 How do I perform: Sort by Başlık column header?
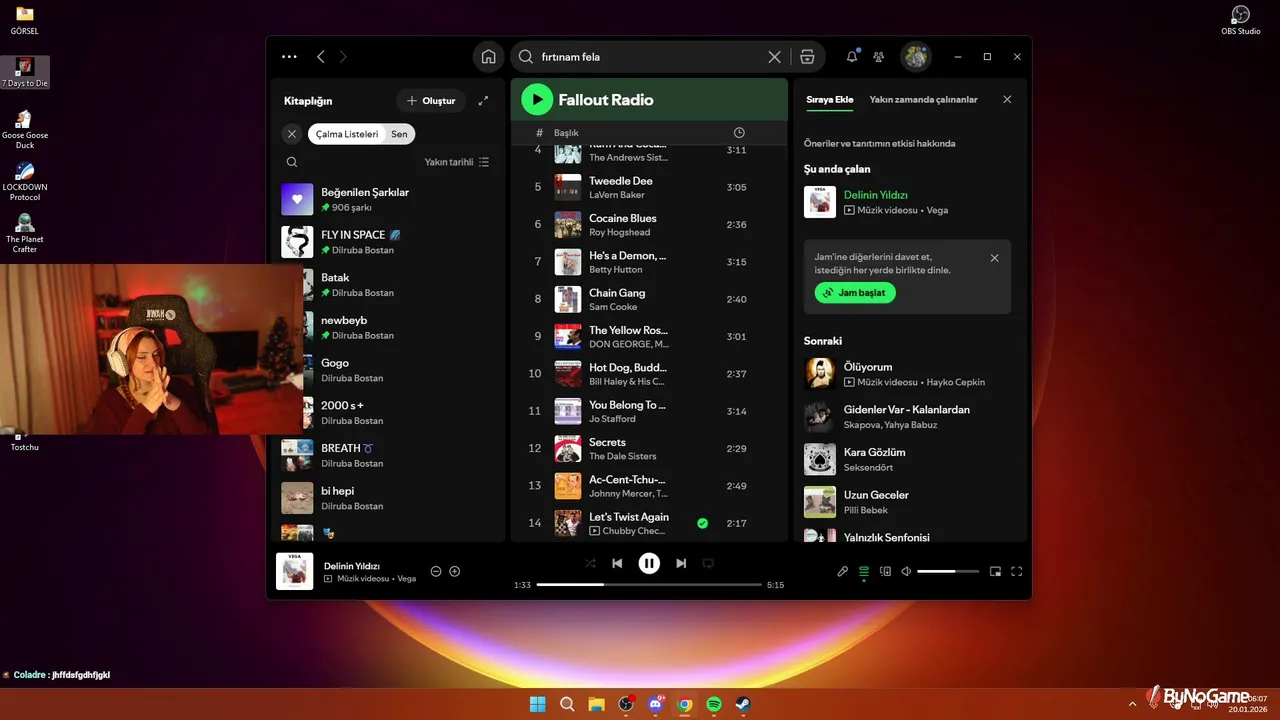(566, 133)
